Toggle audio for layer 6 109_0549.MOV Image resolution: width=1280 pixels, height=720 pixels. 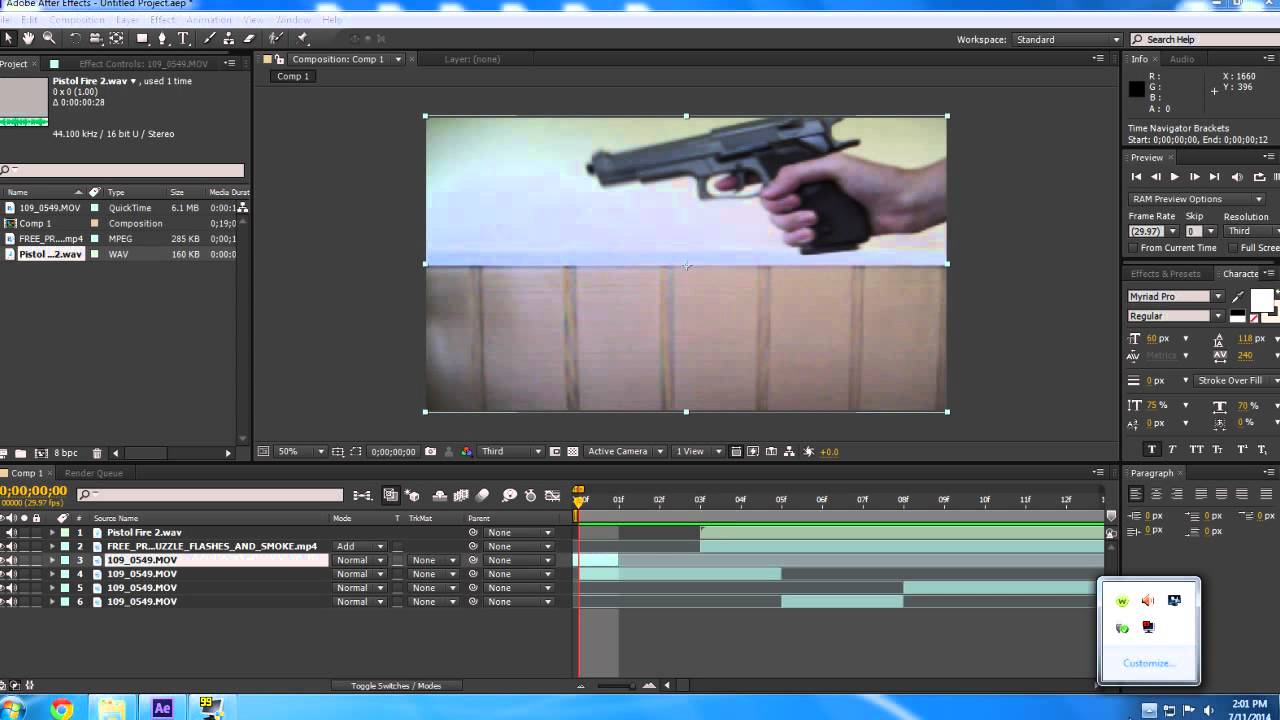coord(12,602)
